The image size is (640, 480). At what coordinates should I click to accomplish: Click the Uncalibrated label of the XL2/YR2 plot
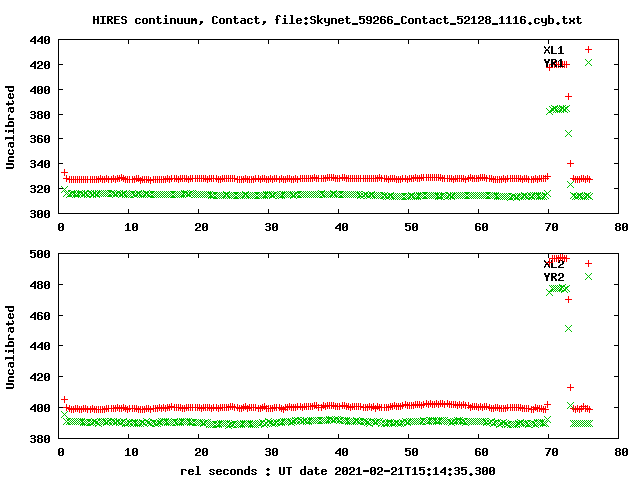10,347
